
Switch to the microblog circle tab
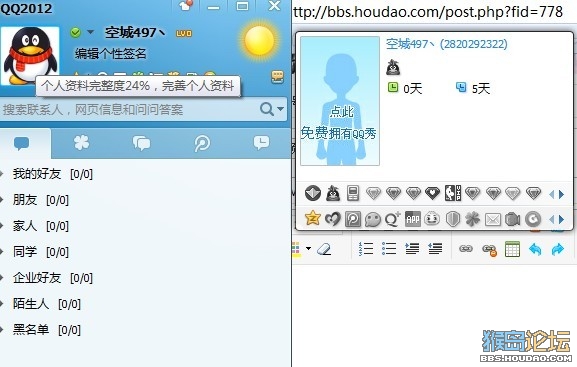click(x=202, y=144)
